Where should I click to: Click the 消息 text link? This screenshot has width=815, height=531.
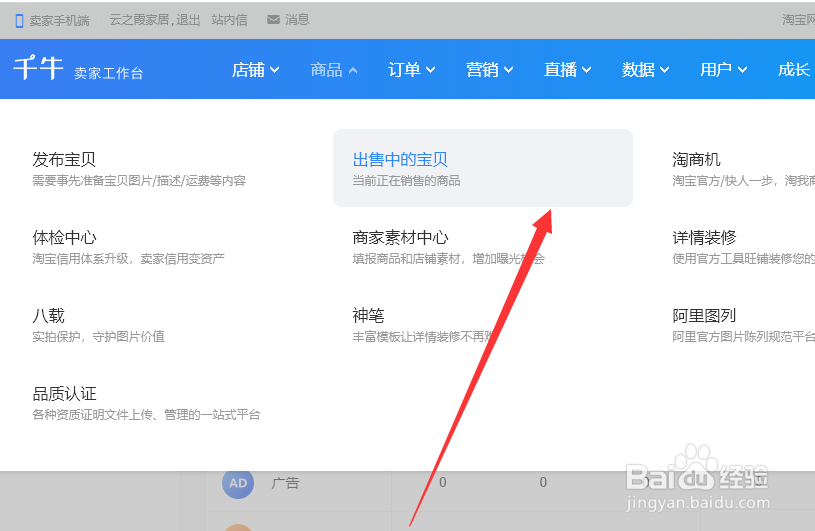[297, 20]
